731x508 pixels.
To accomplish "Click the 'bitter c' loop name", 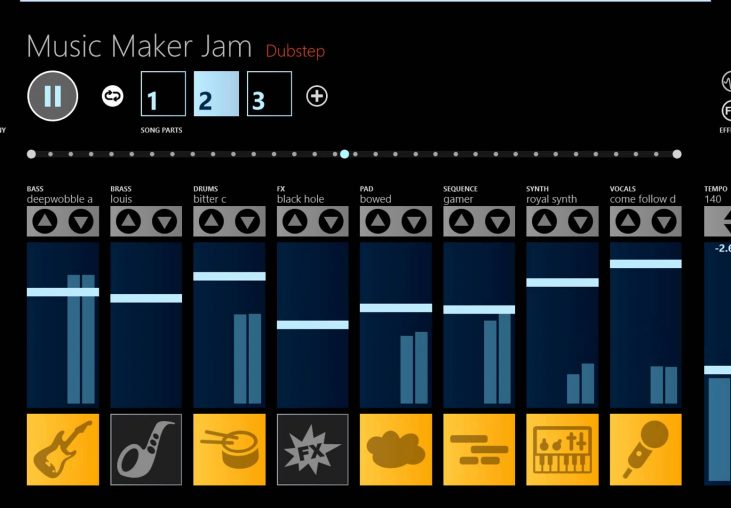I will point(210,199).
